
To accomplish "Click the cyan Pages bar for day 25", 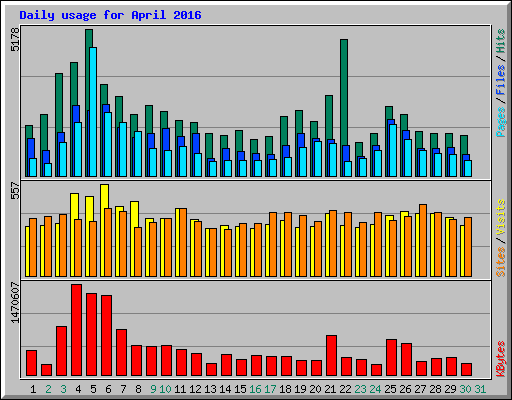I will [x=393, y=151].
